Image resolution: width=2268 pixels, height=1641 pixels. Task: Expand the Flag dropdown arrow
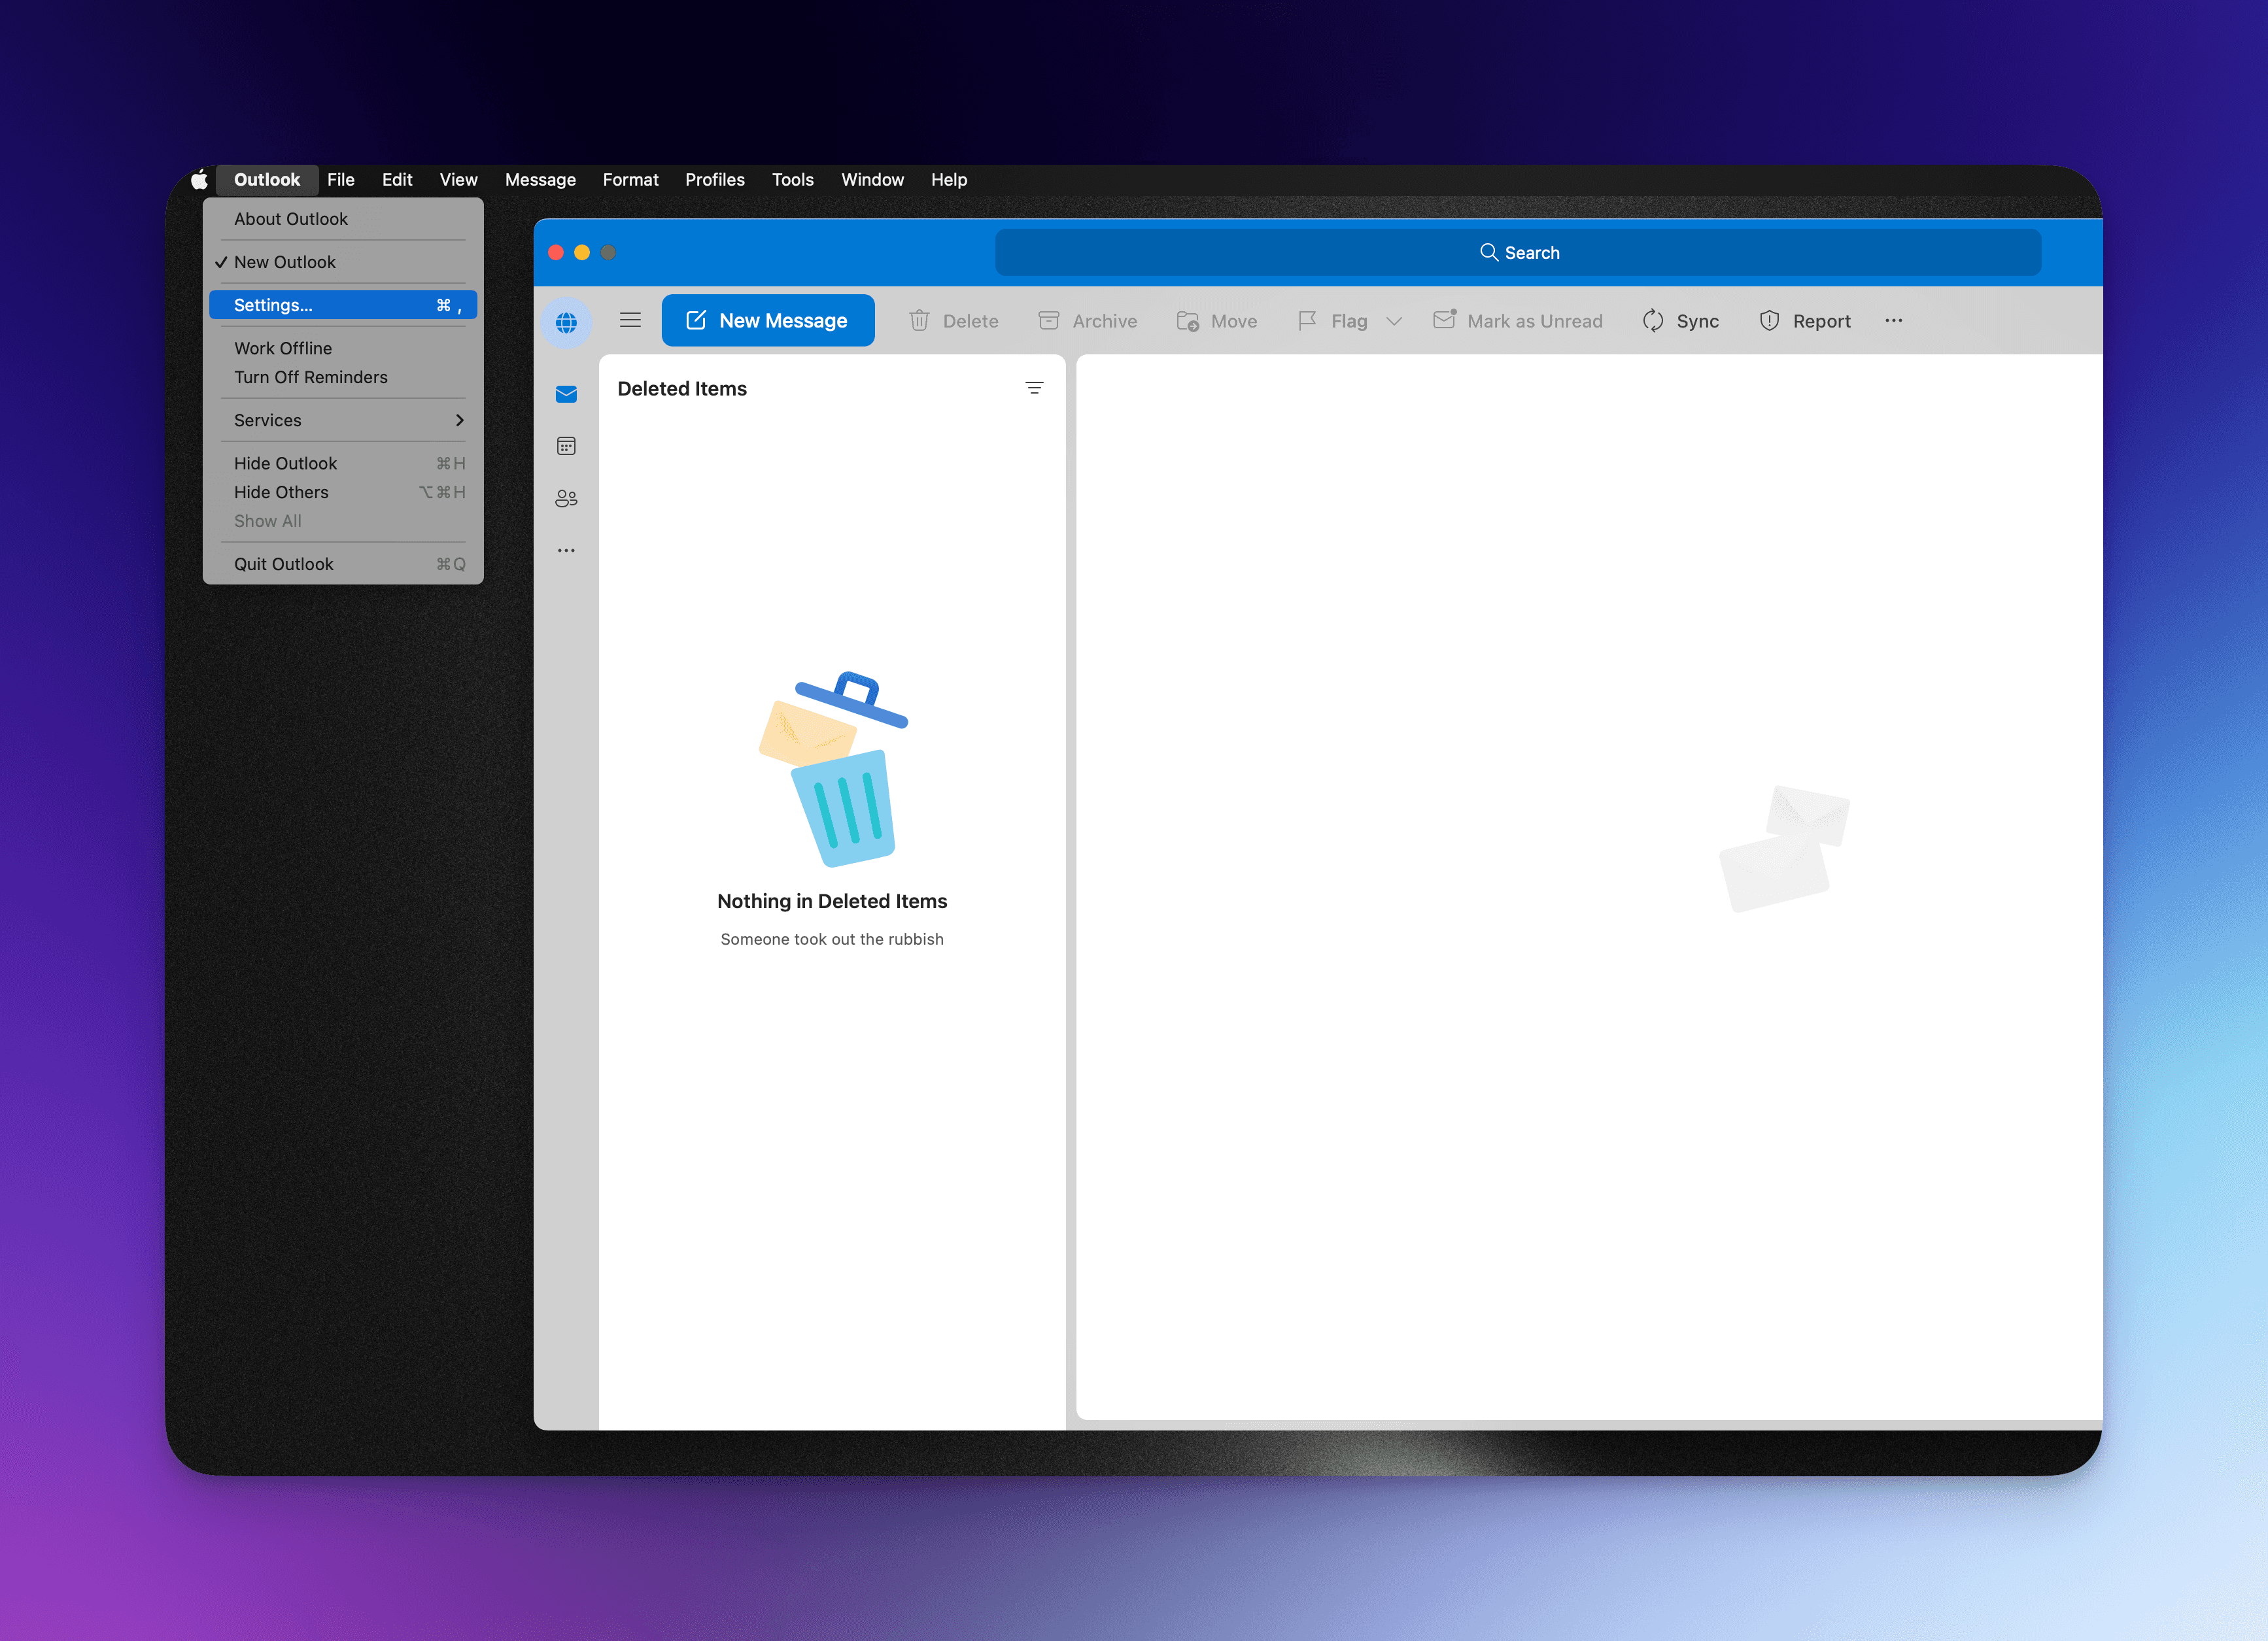tap(1394, 321)
